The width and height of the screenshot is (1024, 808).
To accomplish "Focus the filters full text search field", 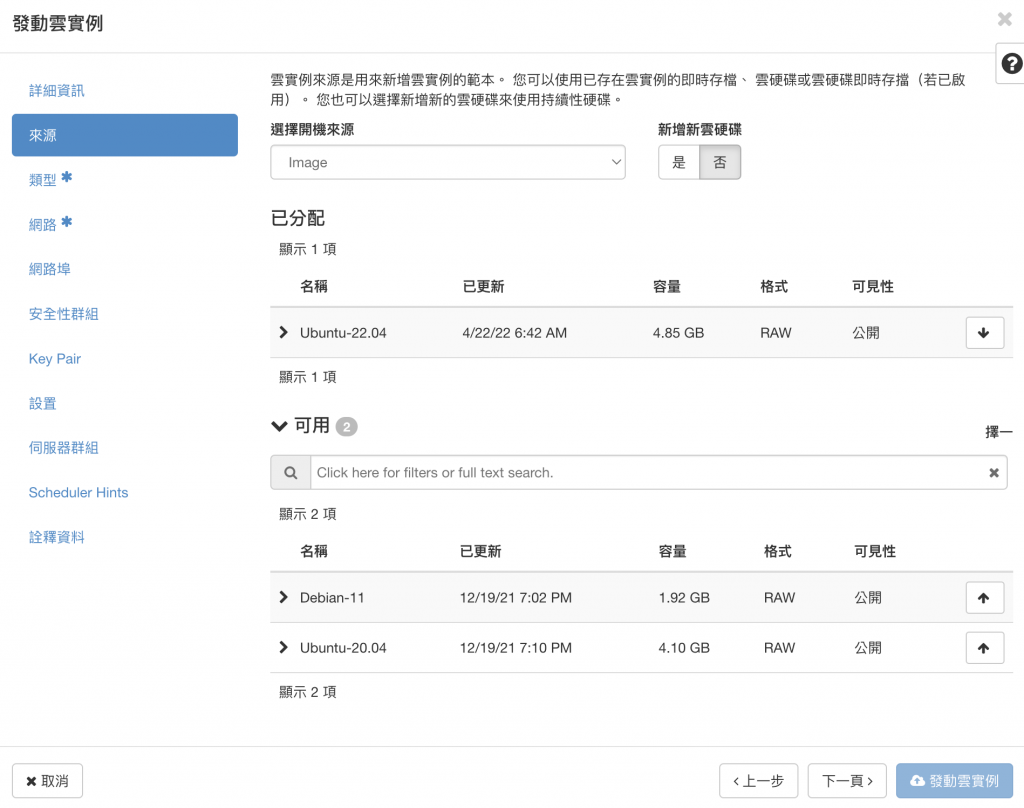I will point(658,472).
